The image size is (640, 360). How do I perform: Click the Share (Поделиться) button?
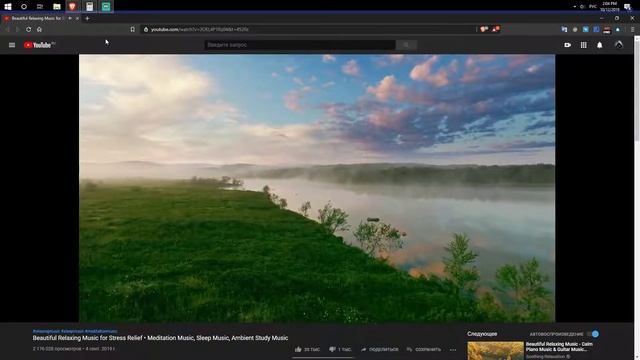coord(380,349)
